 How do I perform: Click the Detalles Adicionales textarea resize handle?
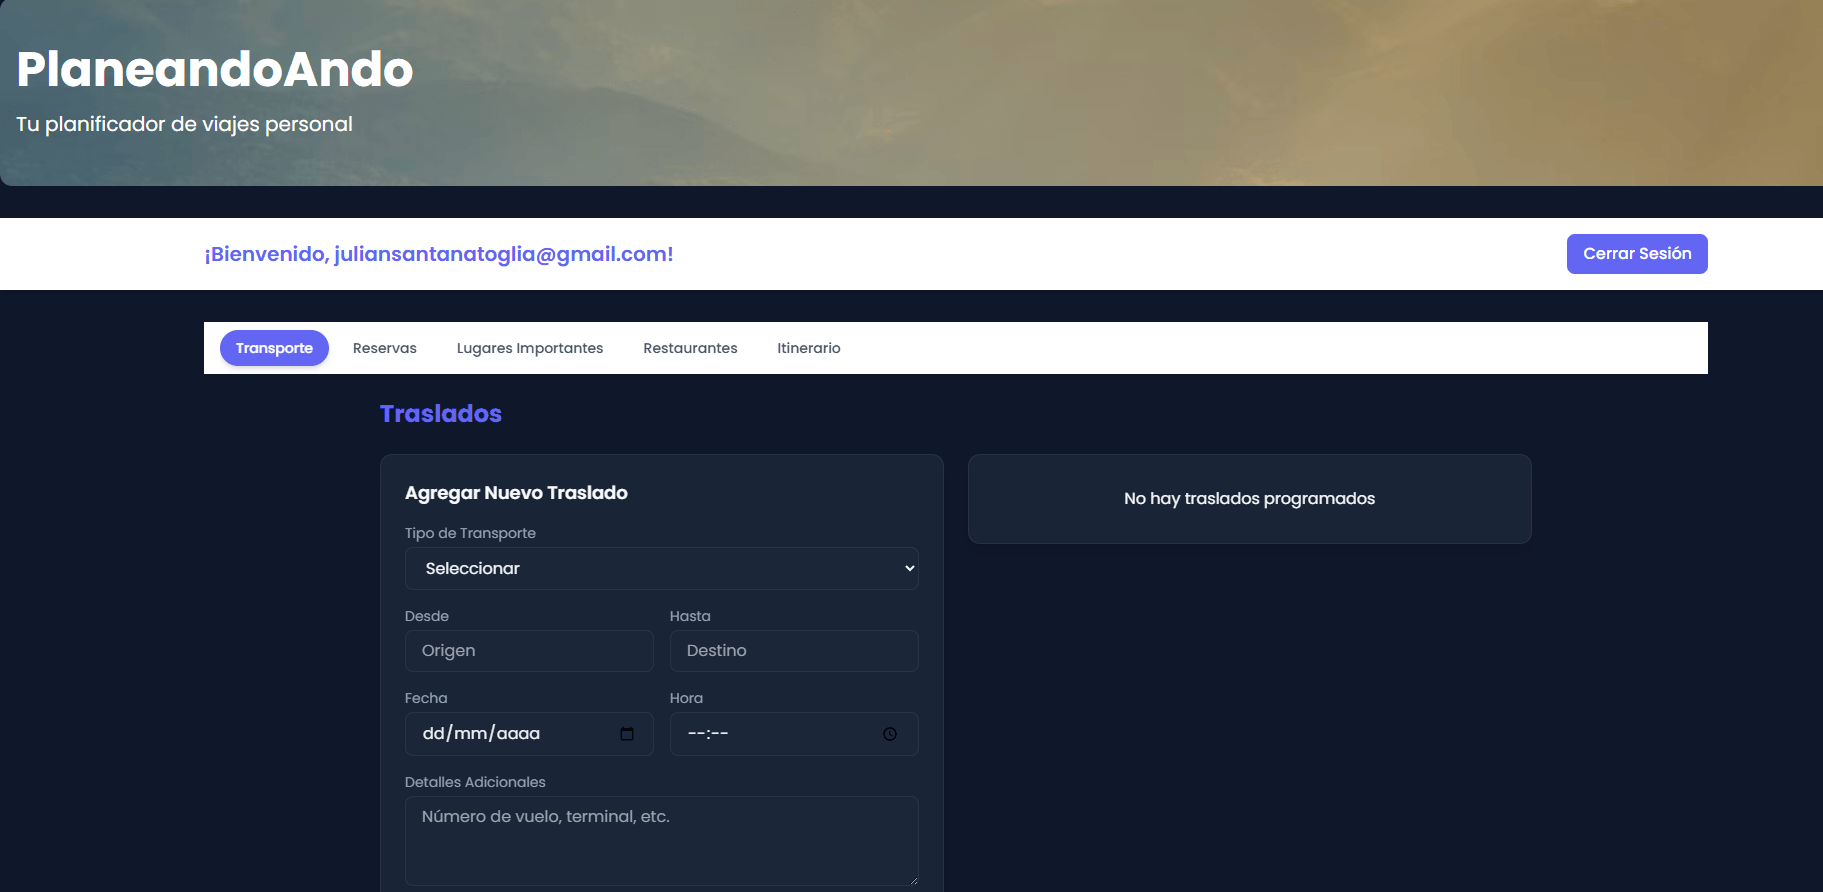coord(912,879)
